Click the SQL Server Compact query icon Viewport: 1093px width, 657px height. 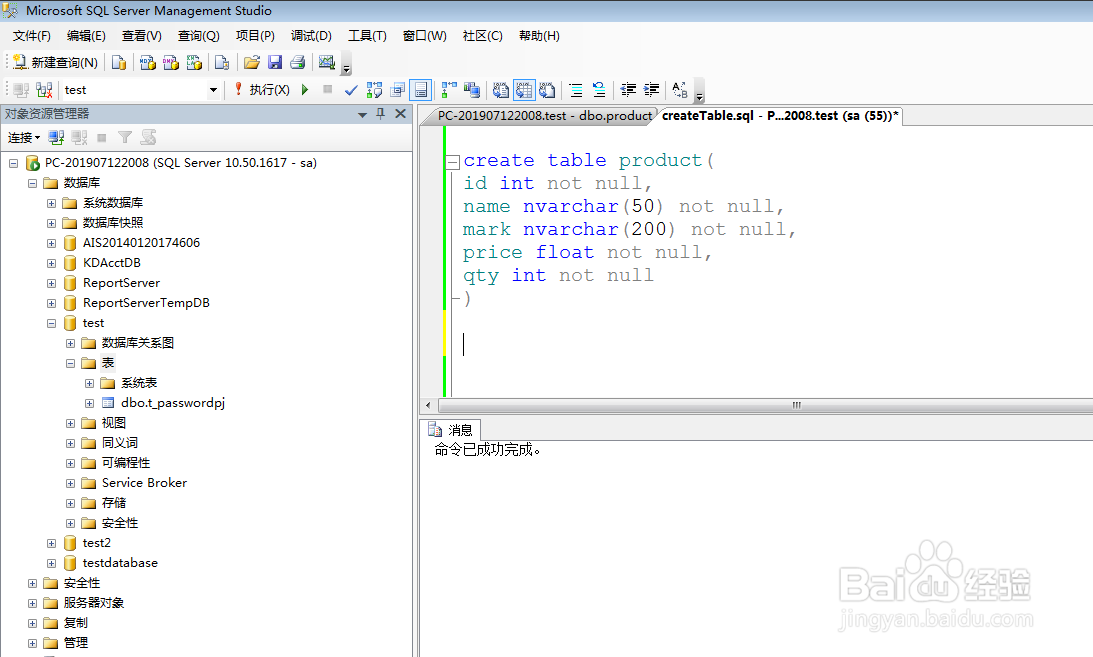point(222,63)
